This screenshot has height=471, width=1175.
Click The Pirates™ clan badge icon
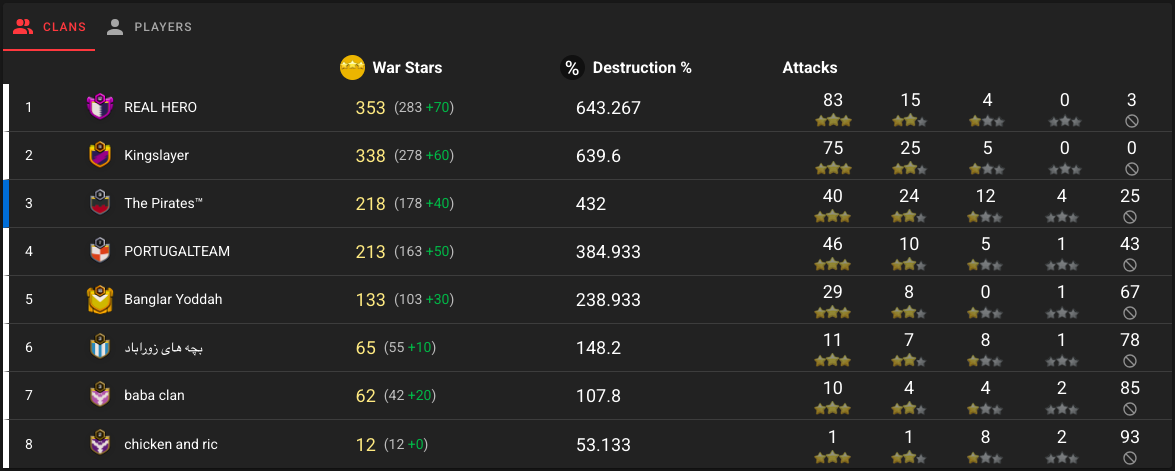[99, 203]
